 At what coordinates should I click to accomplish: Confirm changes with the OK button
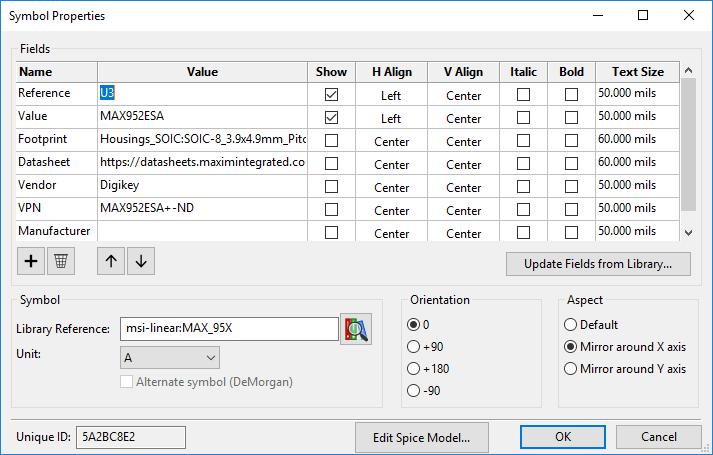[x=563, y=437]
